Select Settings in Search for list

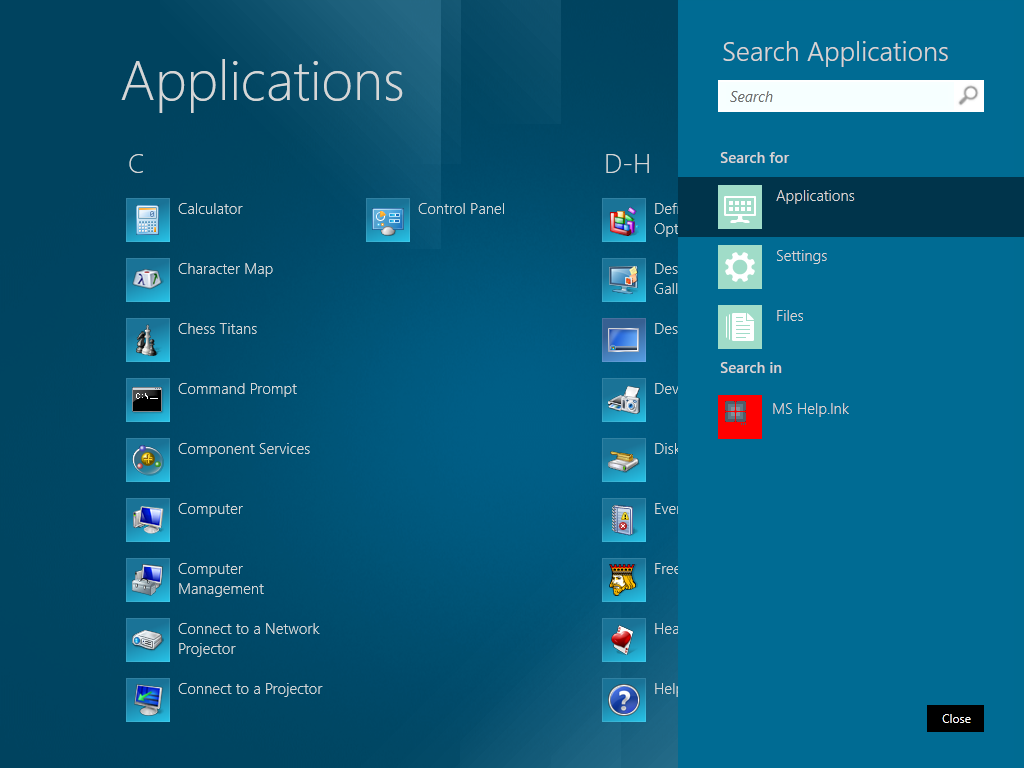[x=851, y=267]
